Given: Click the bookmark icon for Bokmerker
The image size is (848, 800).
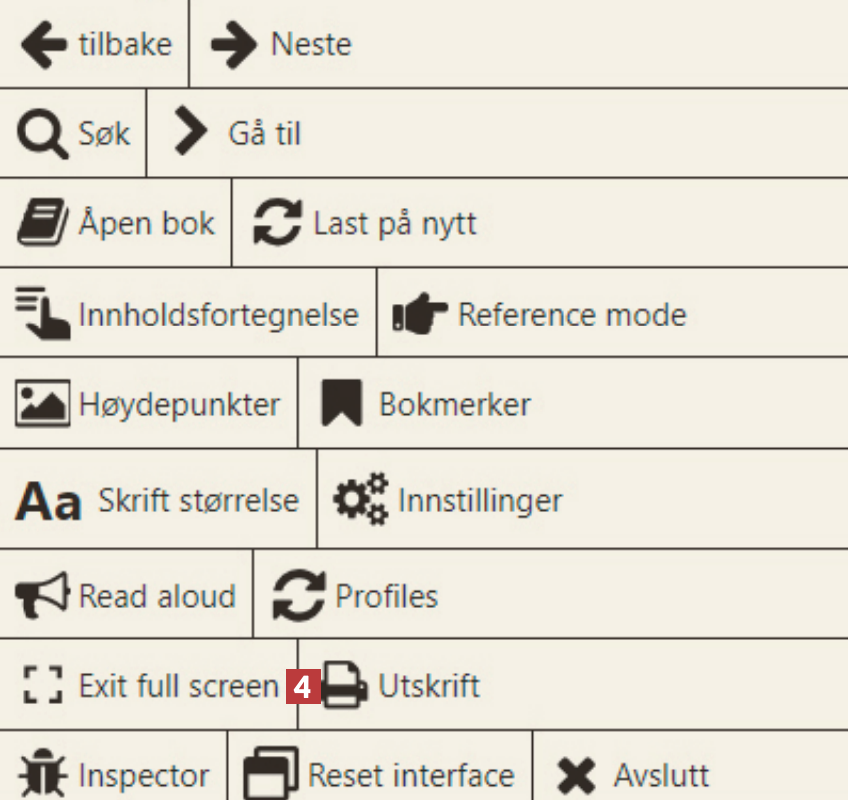Looking at the screenshot, I should 341,405.
